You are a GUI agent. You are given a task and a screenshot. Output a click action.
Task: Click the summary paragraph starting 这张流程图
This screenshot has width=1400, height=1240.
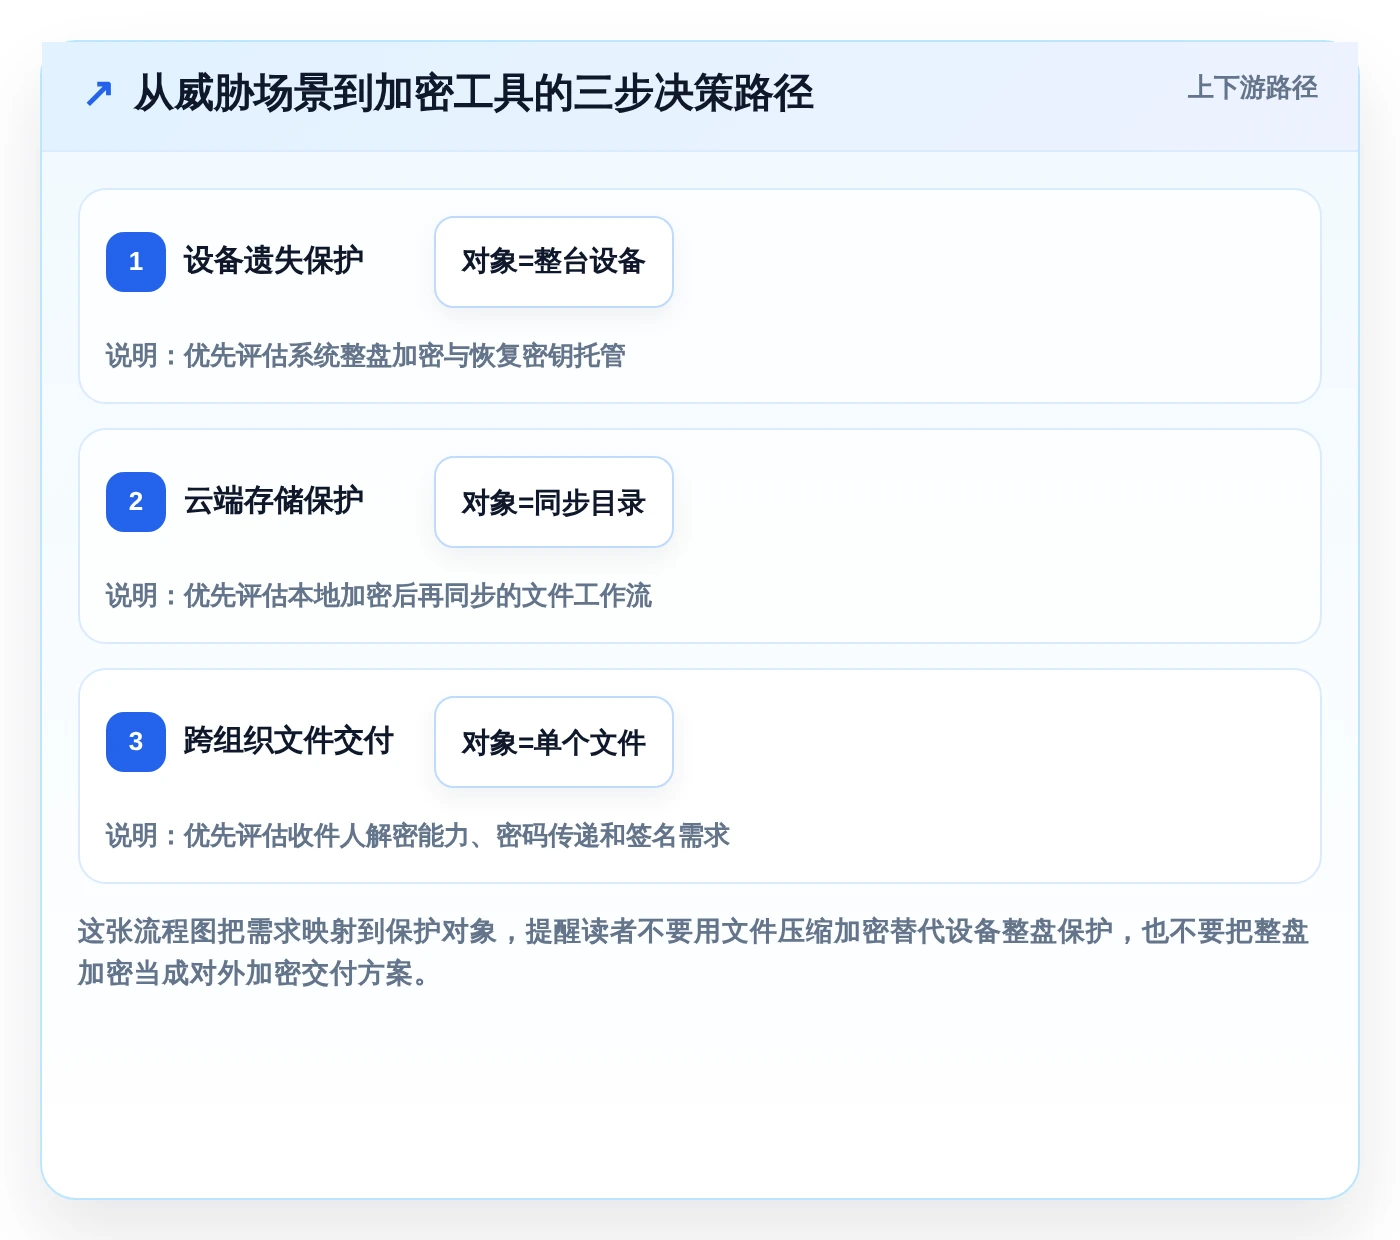694,952
